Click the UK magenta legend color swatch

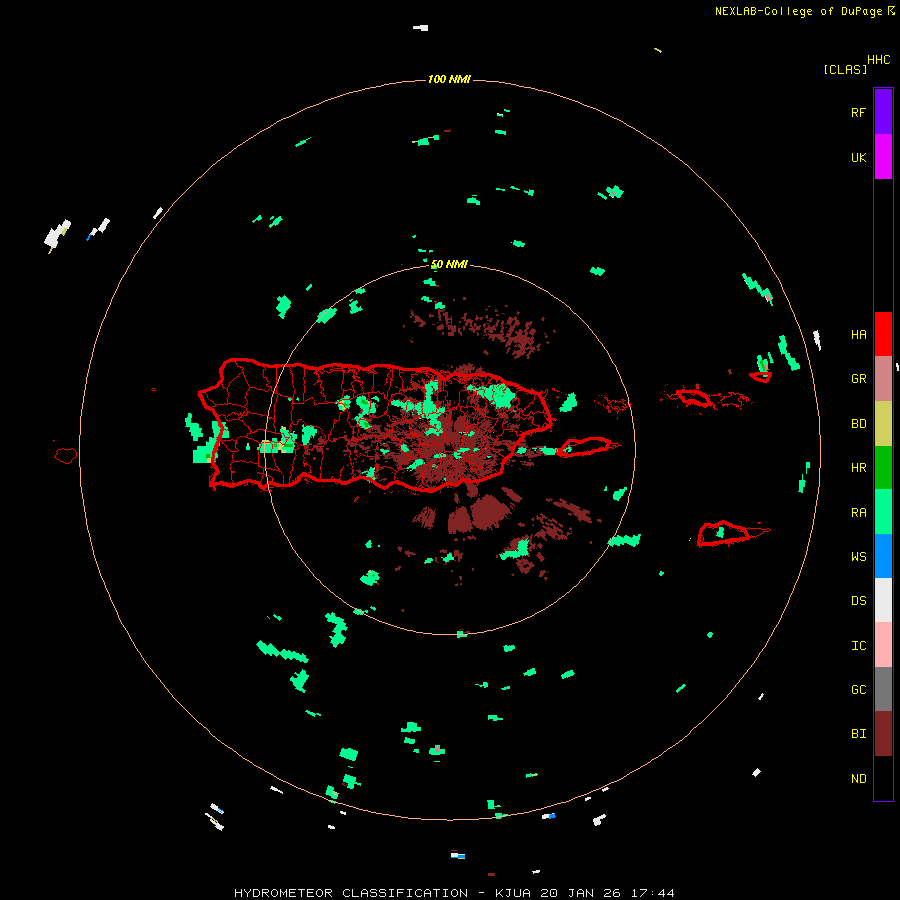coord(883,157)
